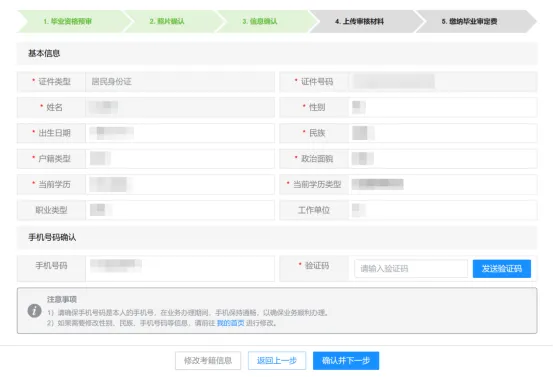
Task: Click the 证件号码 field
Action: (x=443, y=82)
